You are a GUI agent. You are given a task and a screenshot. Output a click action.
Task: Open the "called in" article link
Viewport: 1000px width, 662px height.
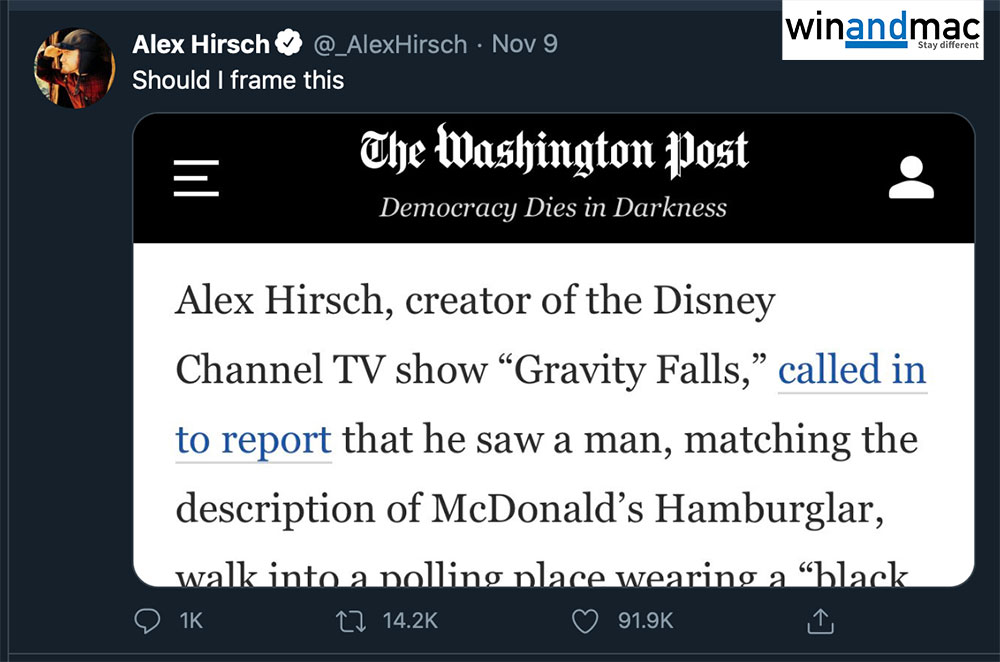pyautogui.click(x=852, y=370)
